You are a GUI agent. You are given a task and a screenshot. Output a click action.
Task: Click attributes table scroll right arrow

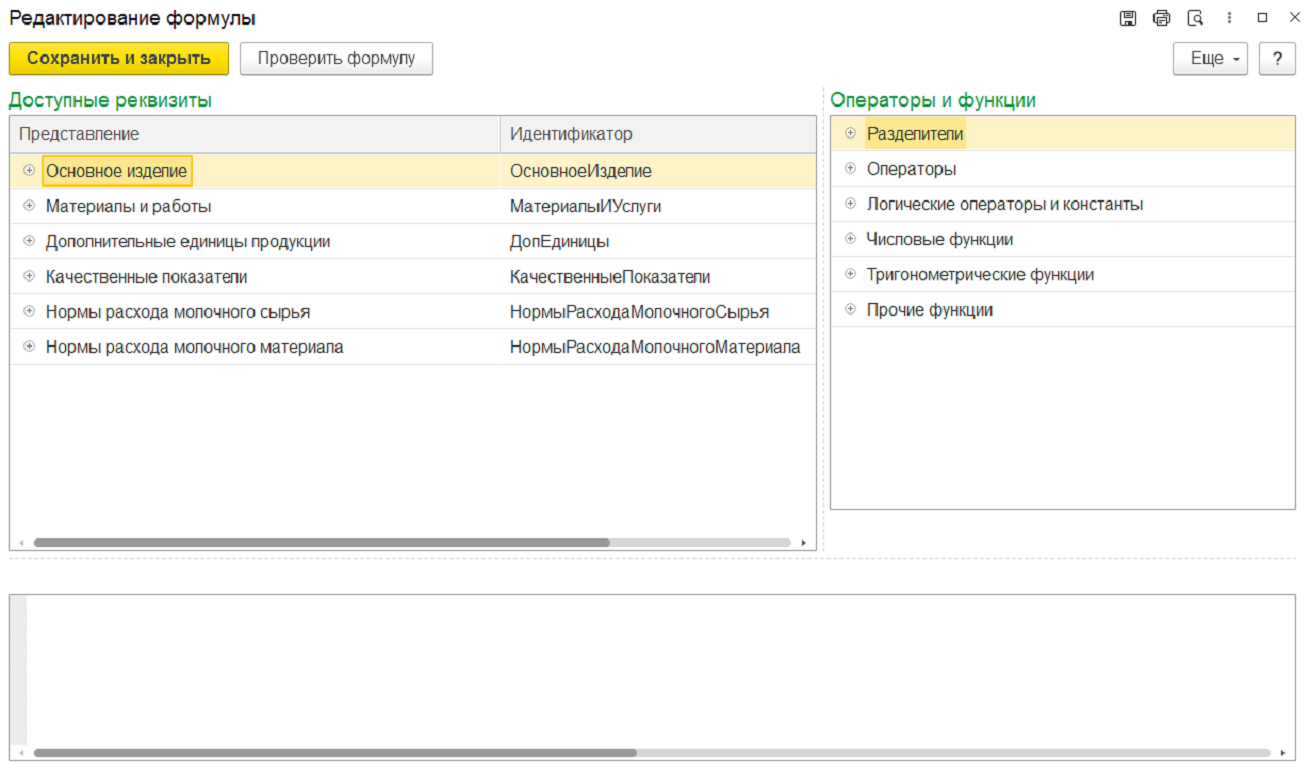[803, 543]
